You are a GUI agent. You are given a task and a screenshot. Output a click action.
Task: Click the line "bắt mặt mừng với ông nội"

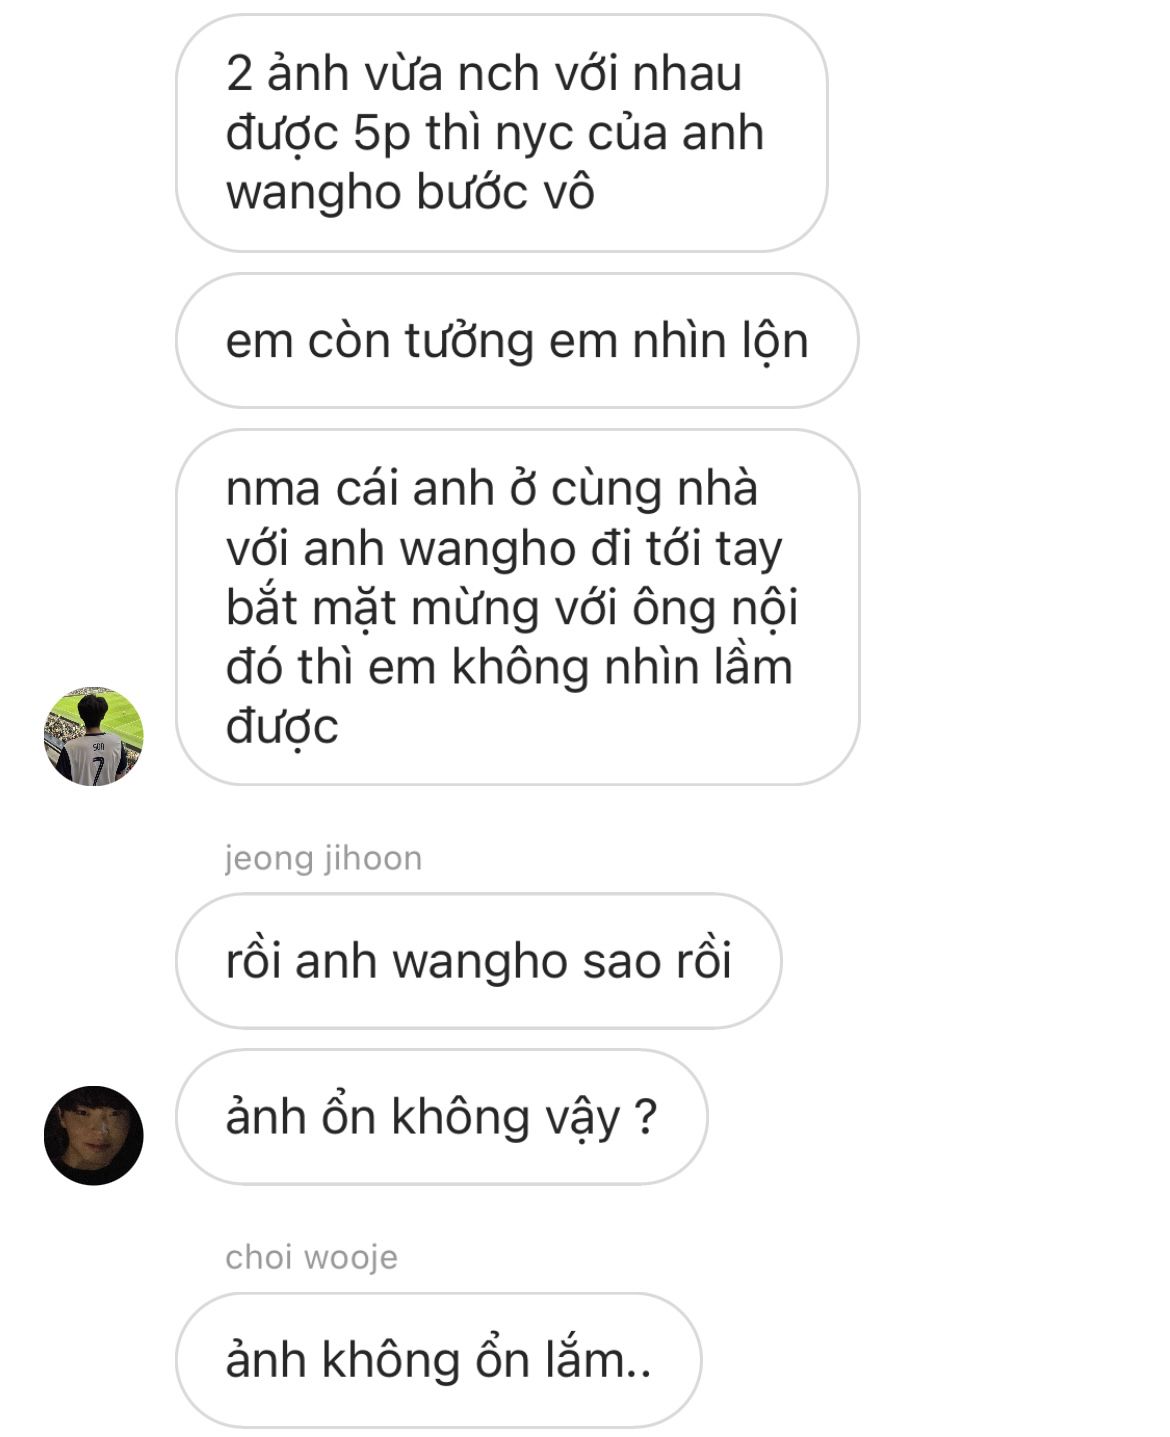tap(511, 608)
